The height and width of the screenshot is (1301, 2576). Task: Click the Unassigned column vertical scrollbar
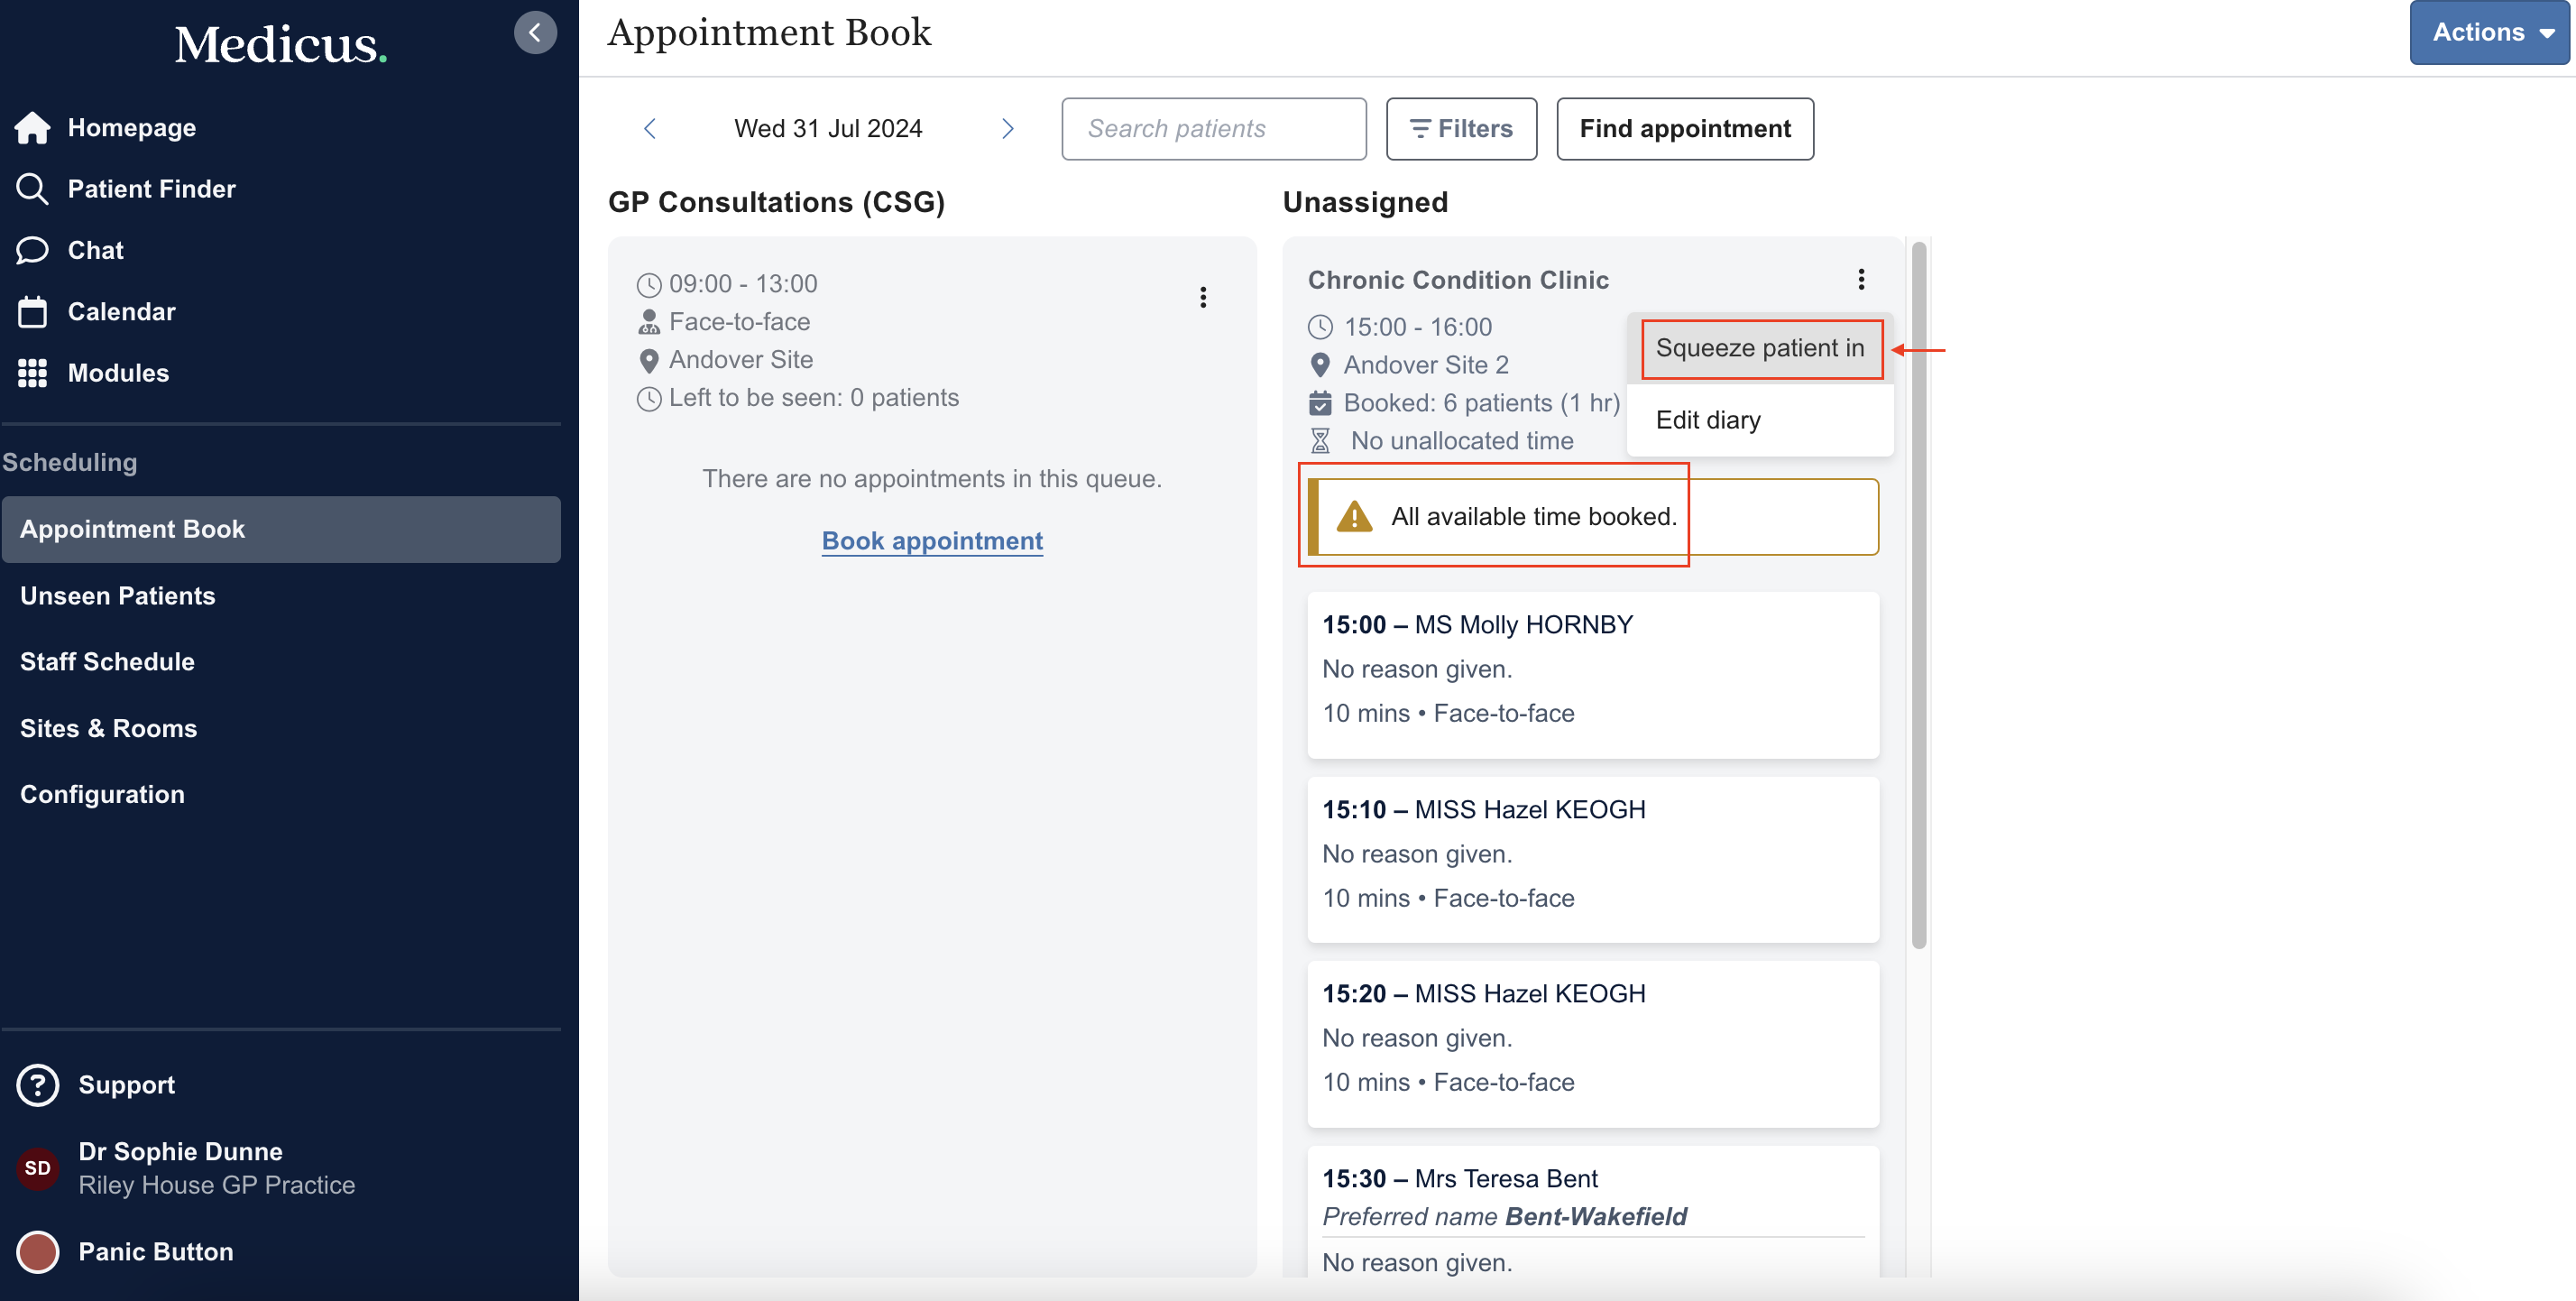1918,595
